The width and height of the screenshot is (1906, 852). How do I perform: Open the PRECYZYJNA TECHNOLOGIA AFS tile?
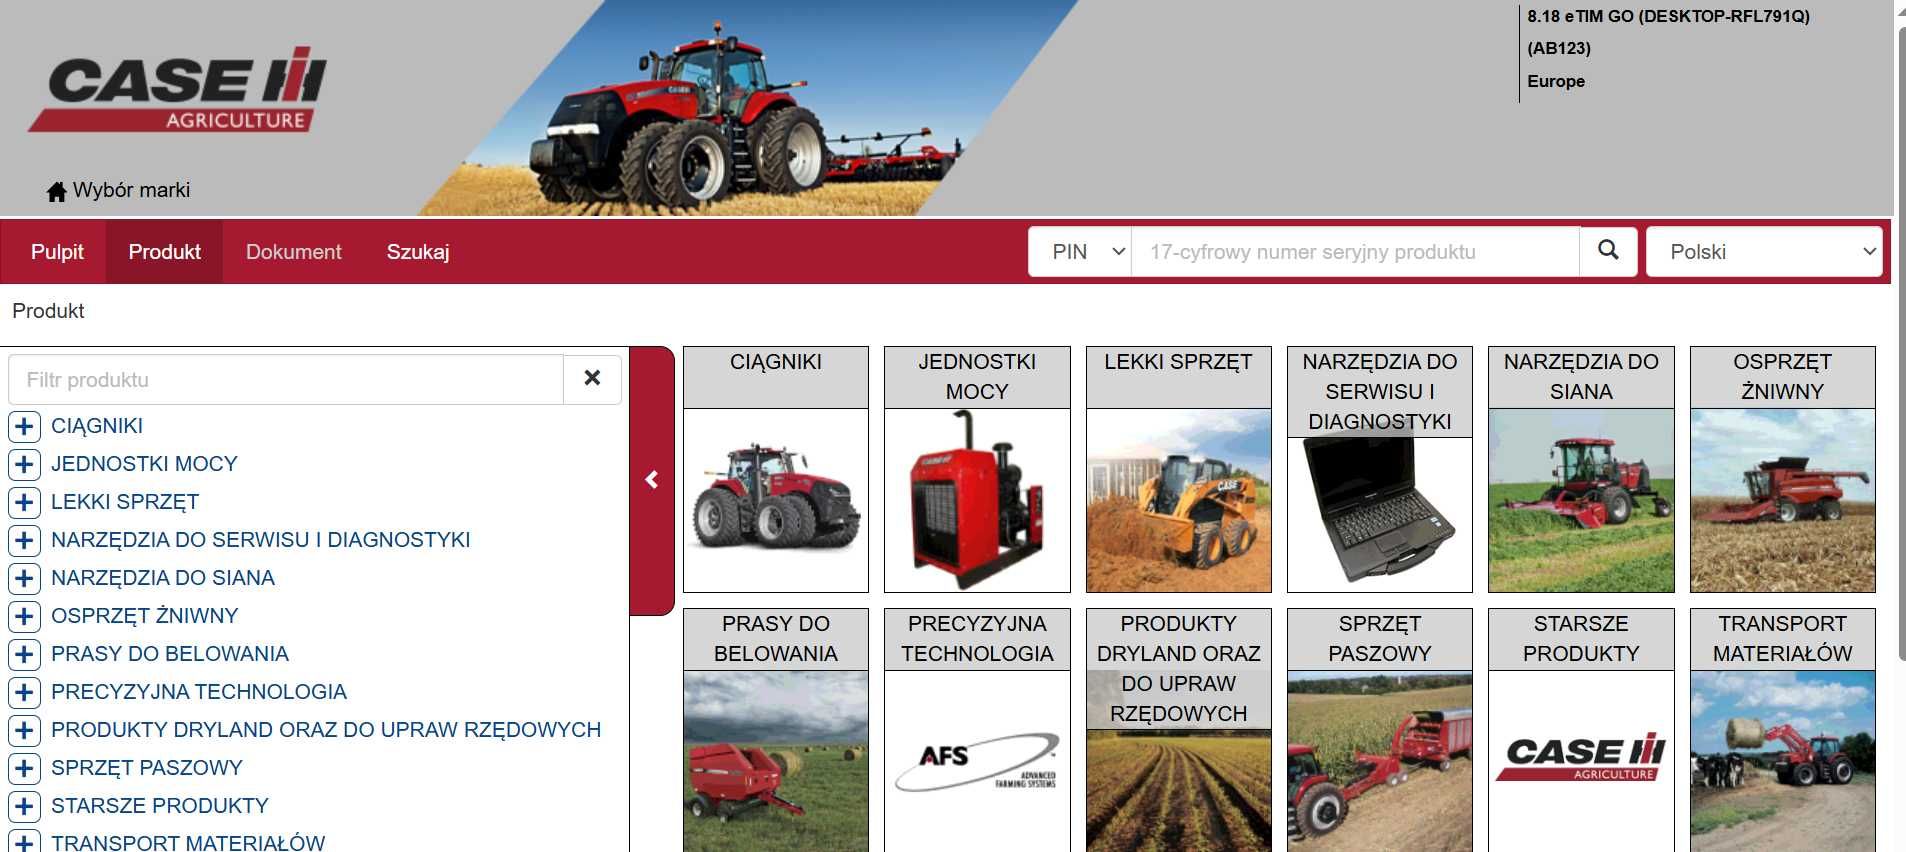(977, 731)
